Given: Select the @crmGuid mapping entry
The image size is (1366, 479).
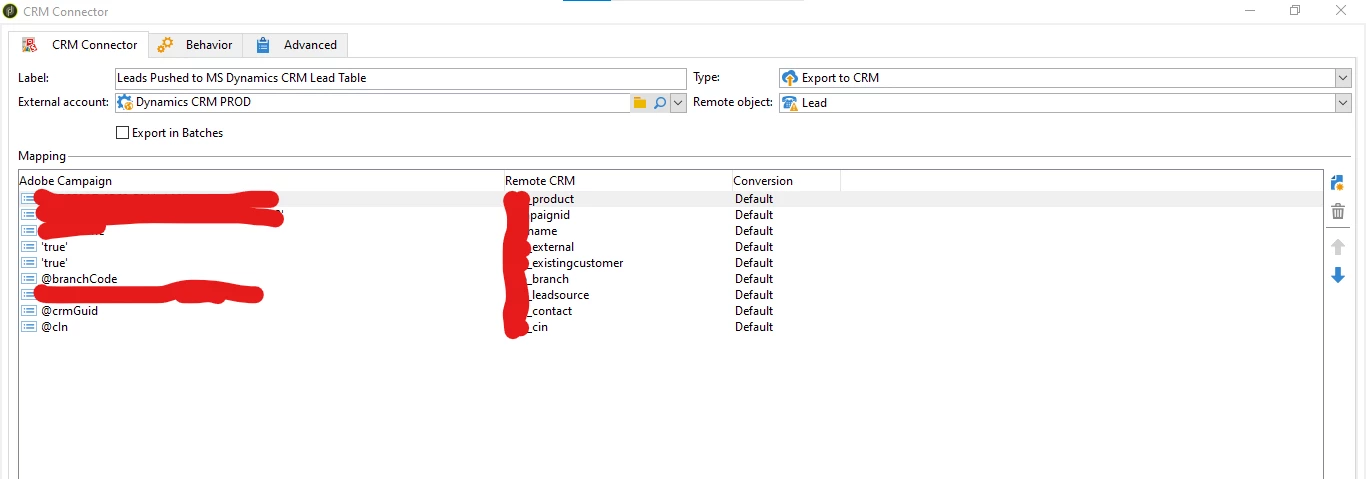Looking at the screenshot, I should click(69, 311).
